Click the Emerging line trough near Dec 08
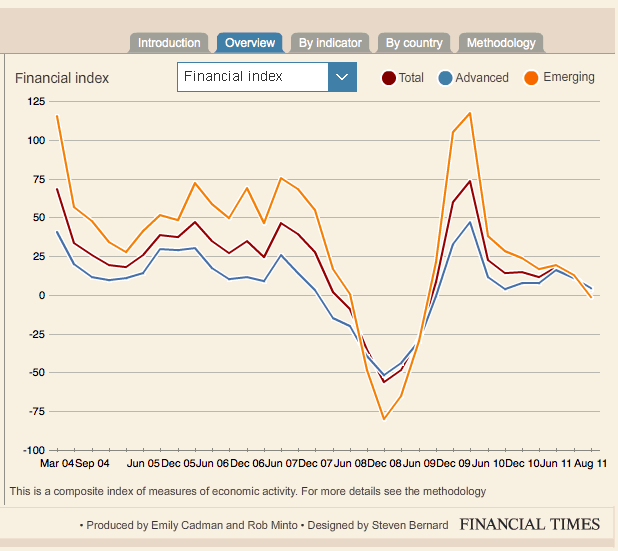 pyautogui.click(x=384, y=419)
